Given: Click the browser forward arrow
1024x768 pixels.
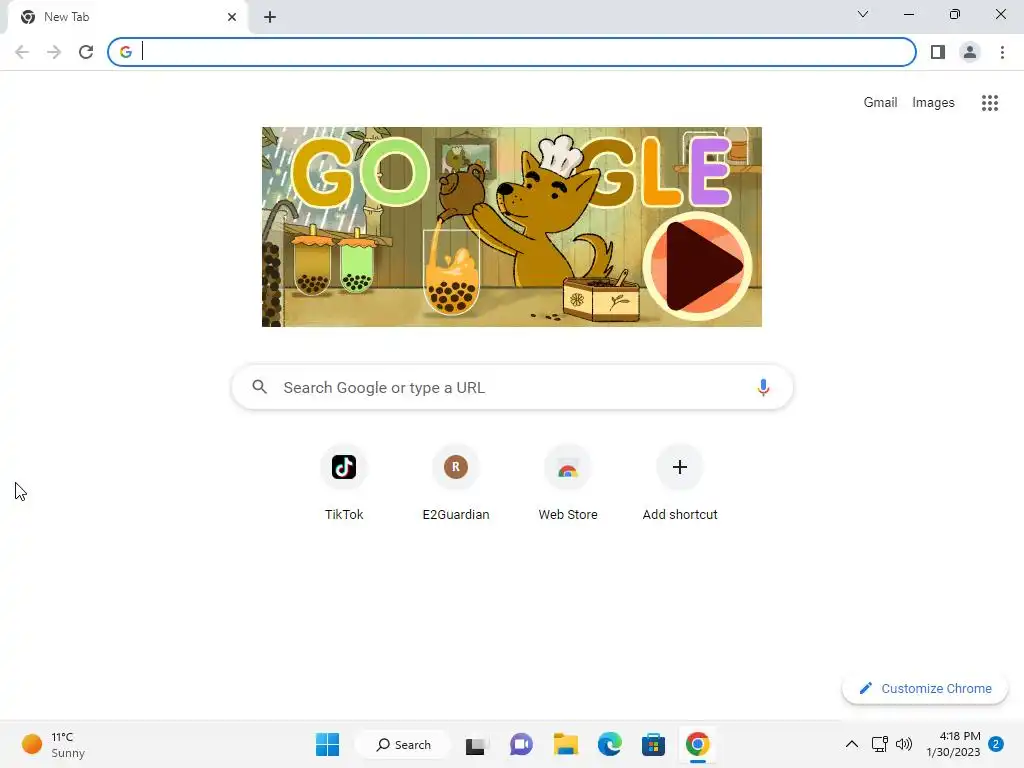Looking at the screenshot, I should coord(54,52).
